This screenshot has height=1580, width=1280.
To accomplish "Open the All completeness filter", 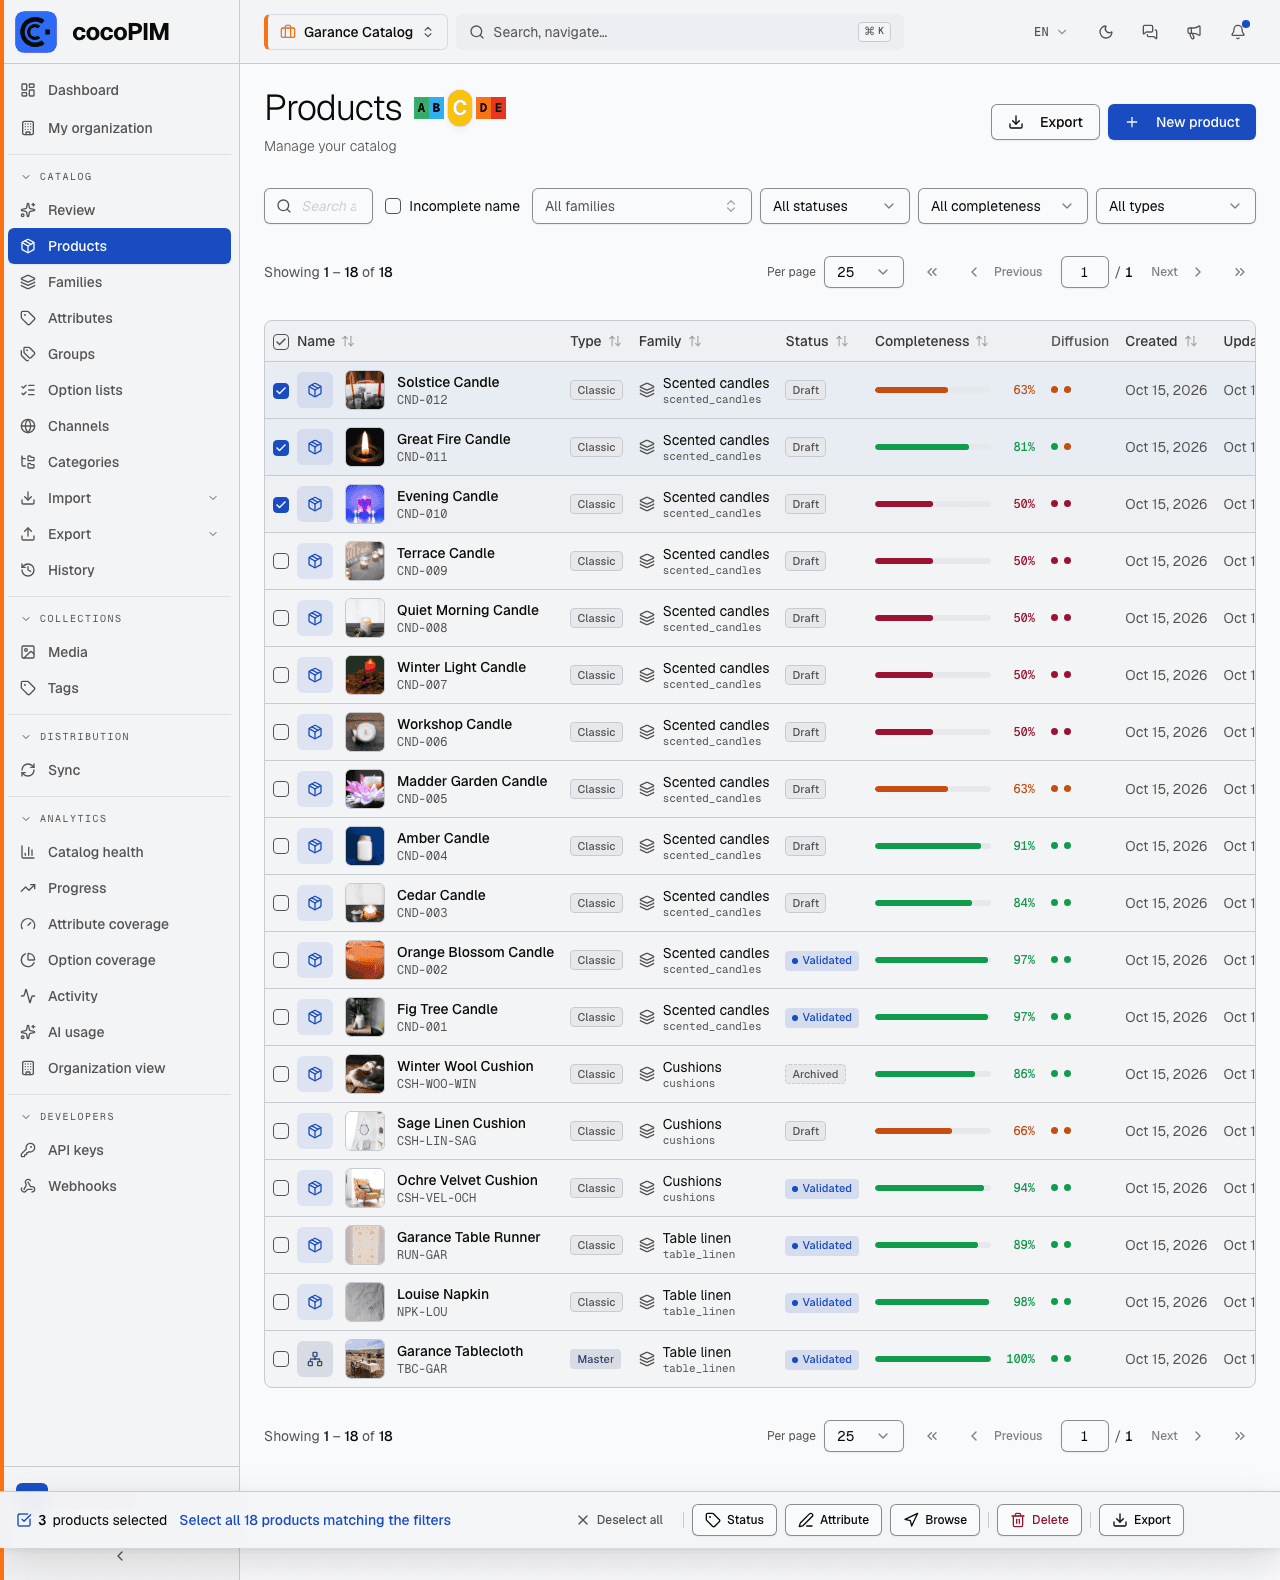I will pos(1003,206).
